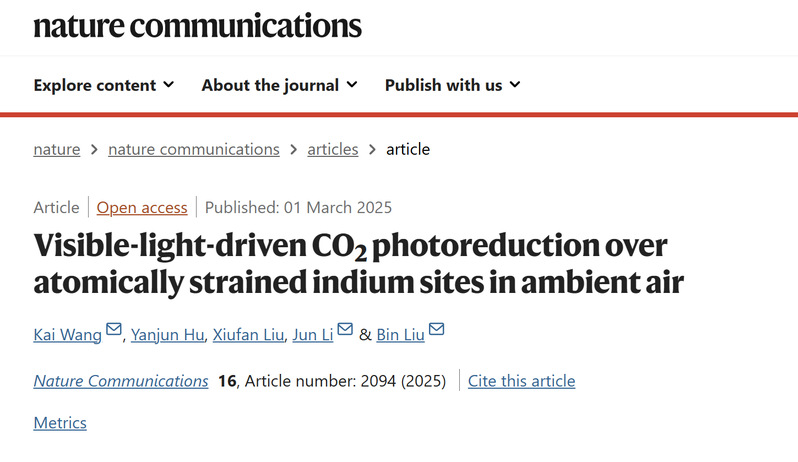
Task: Open author Kai Wang's profile
Action: 67,334
